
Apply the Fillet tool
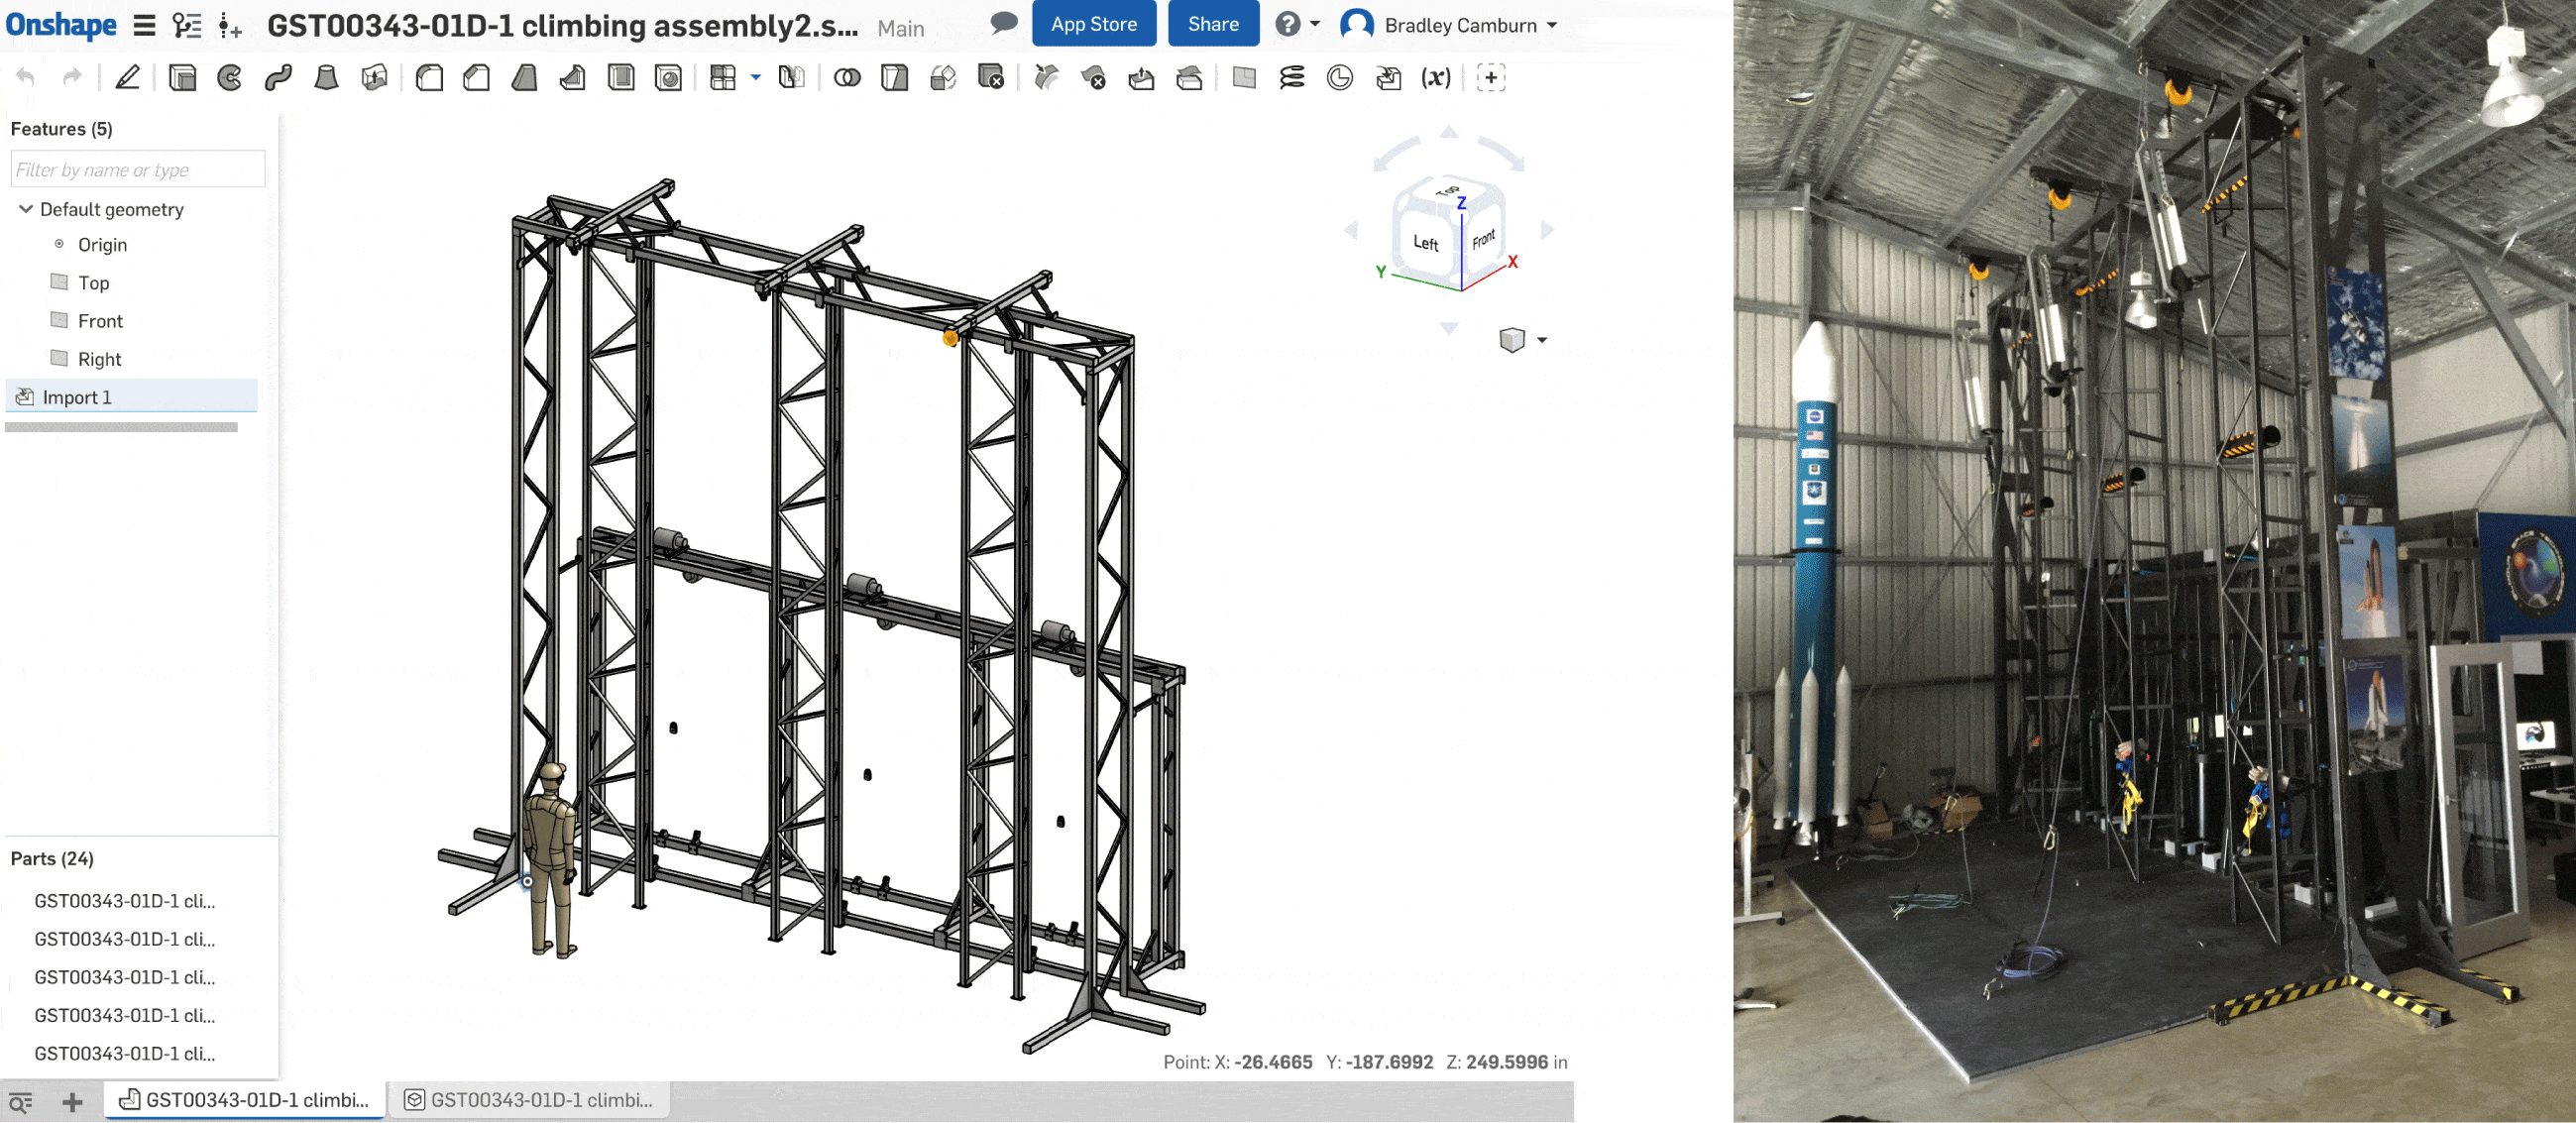pos(429,77)
